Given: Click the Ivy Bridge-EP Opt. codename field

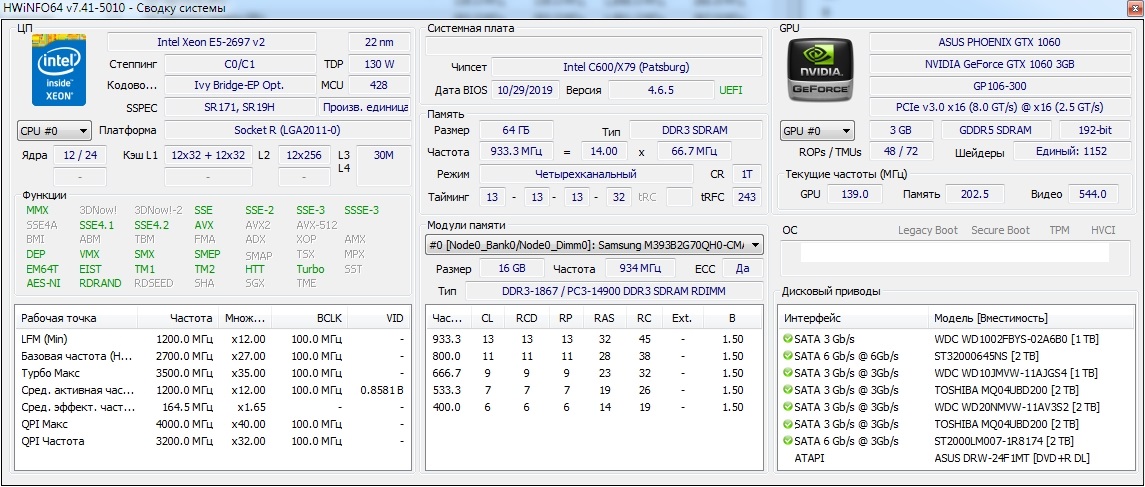Looking at the screenshot, I should coord(240,85).
